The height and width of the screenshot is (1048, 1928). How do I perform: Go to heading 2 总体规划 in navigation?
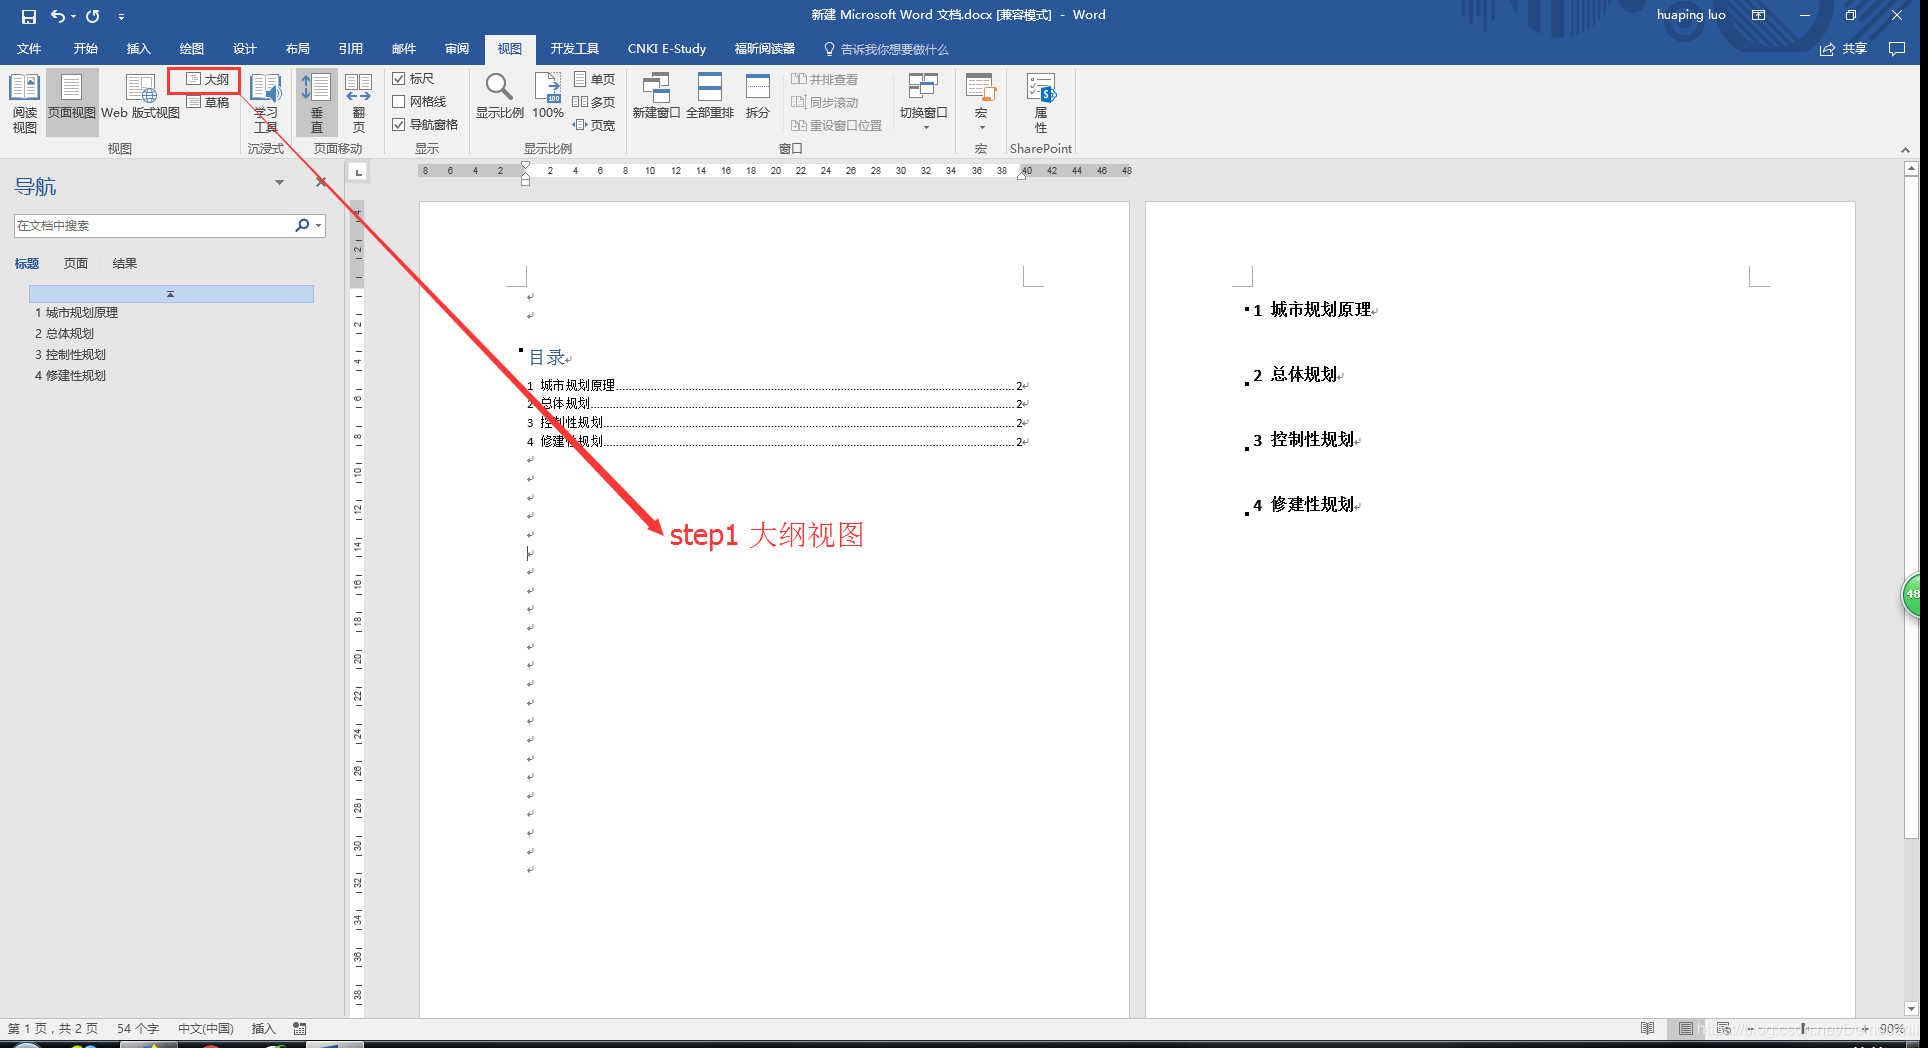65,334
